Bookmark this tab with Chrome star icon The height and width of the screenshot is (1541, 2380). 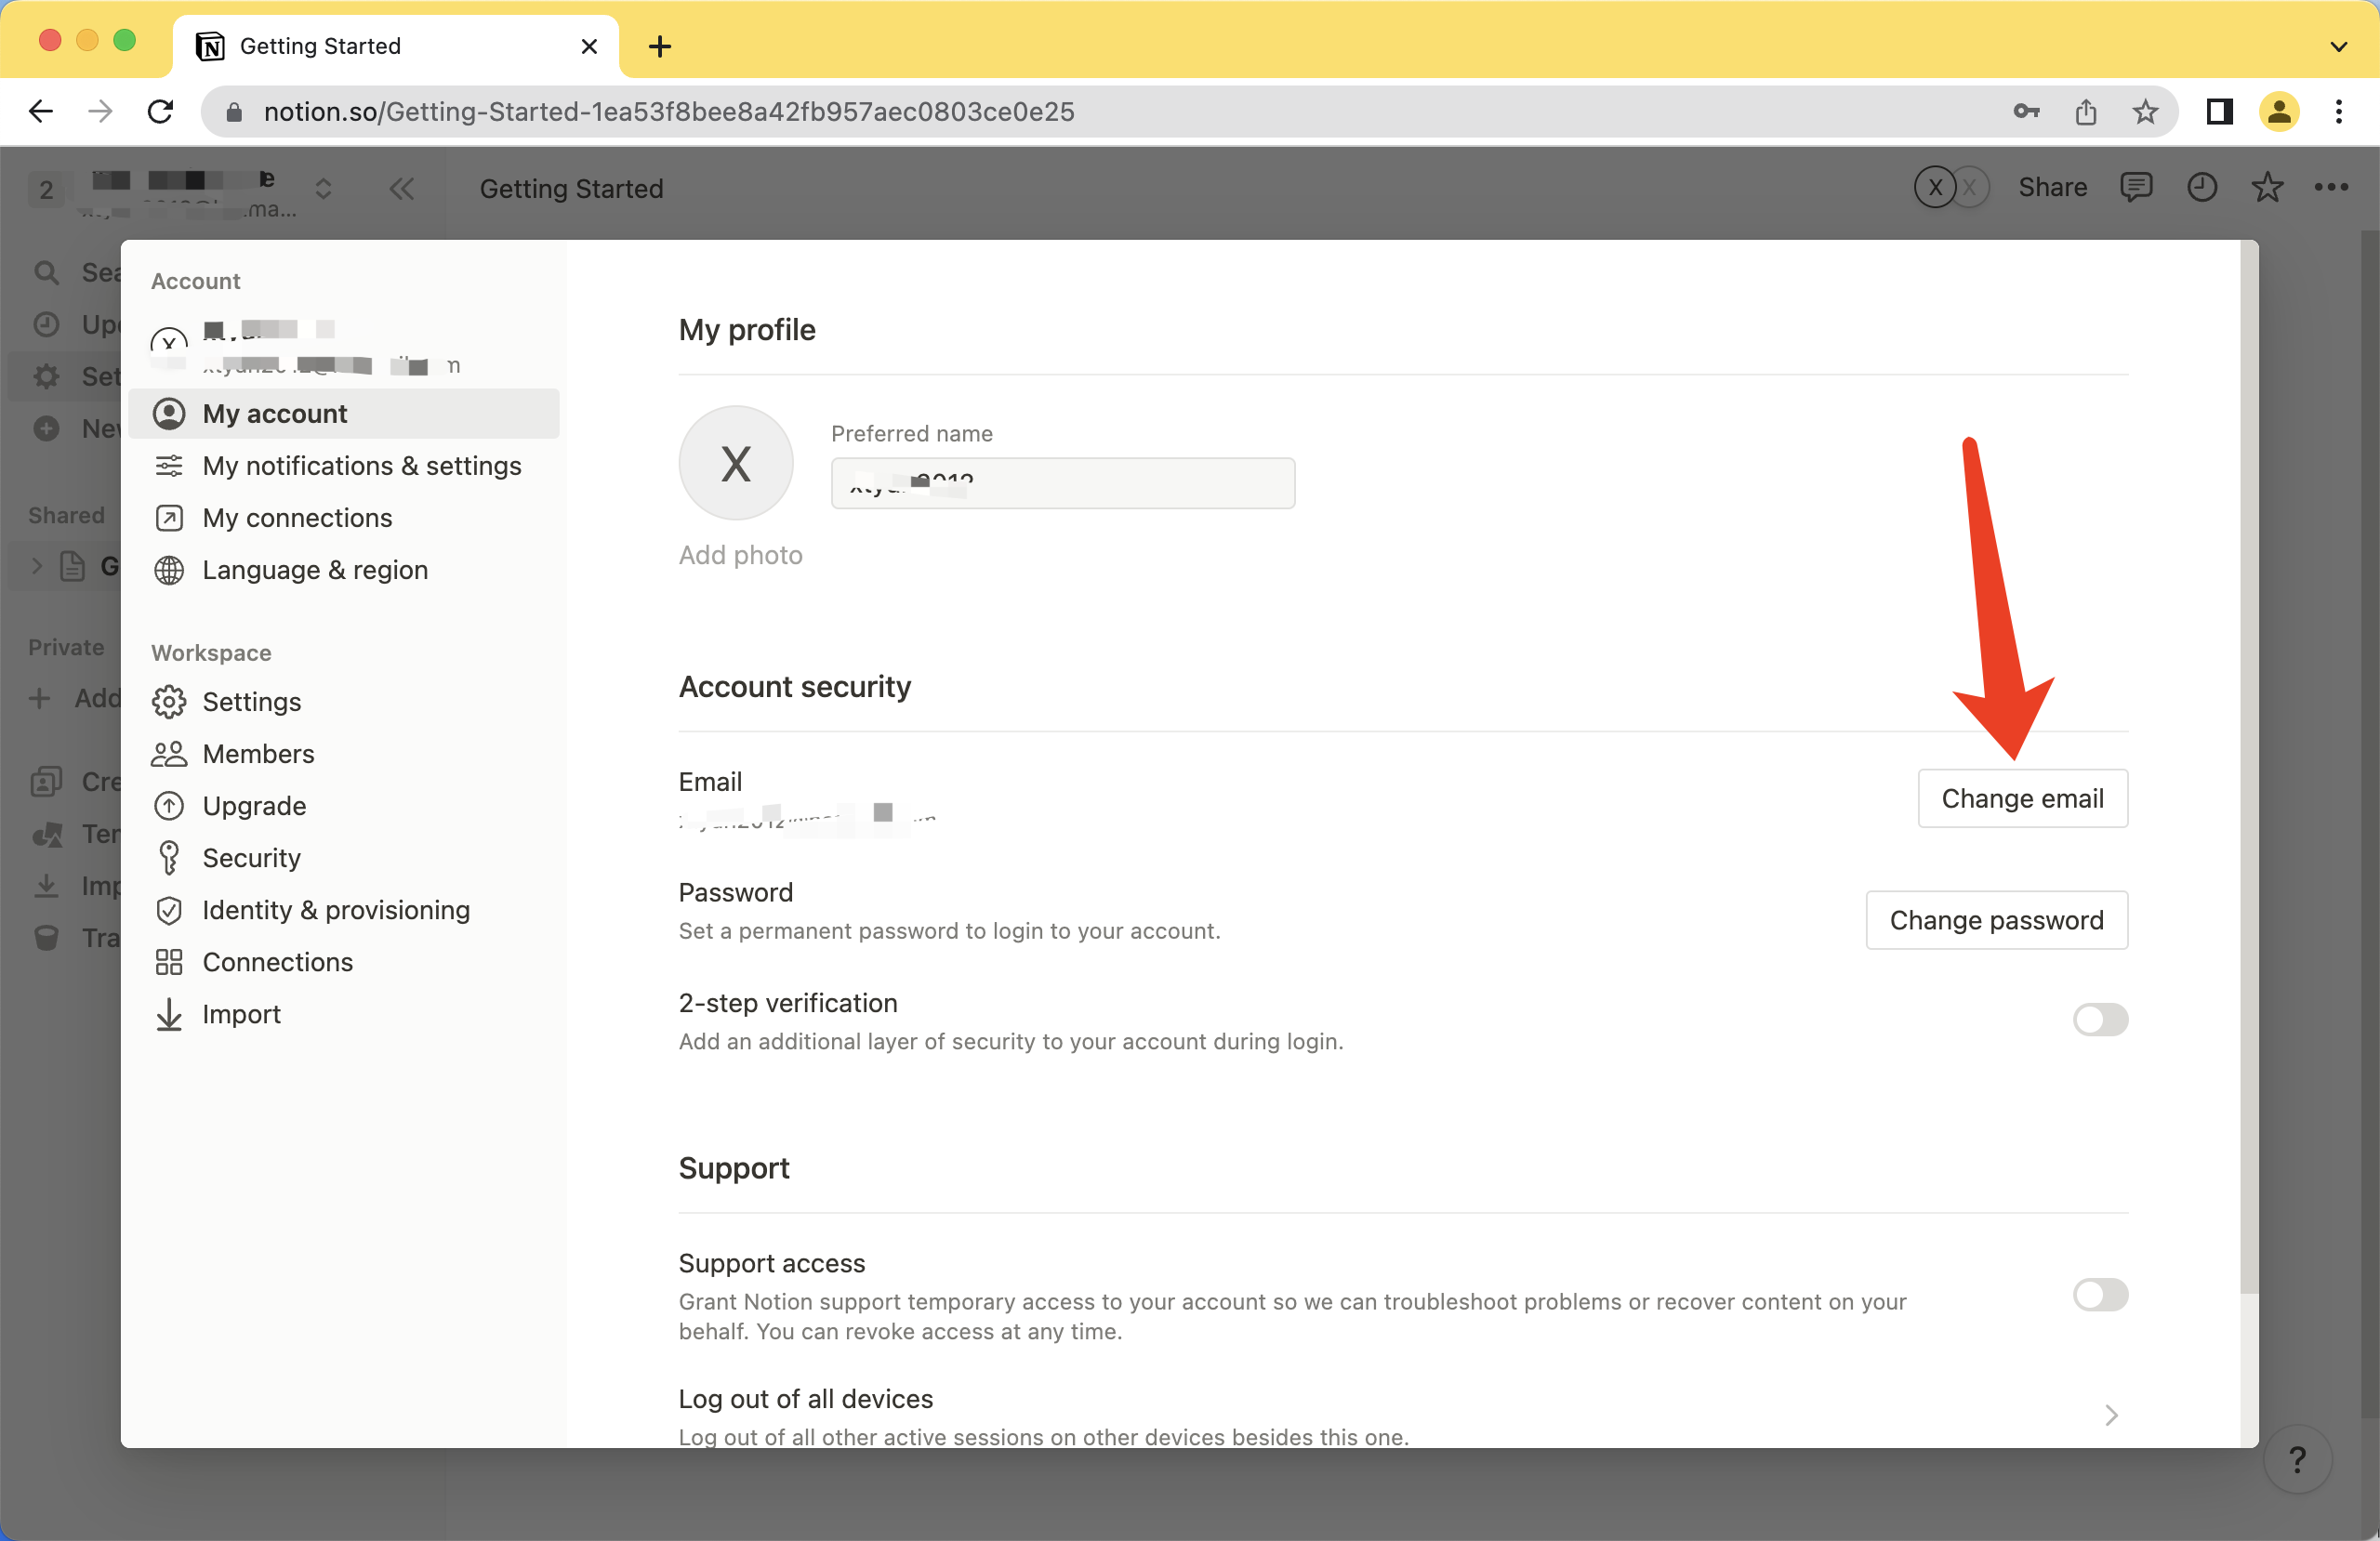click(x=2145, y=112)
